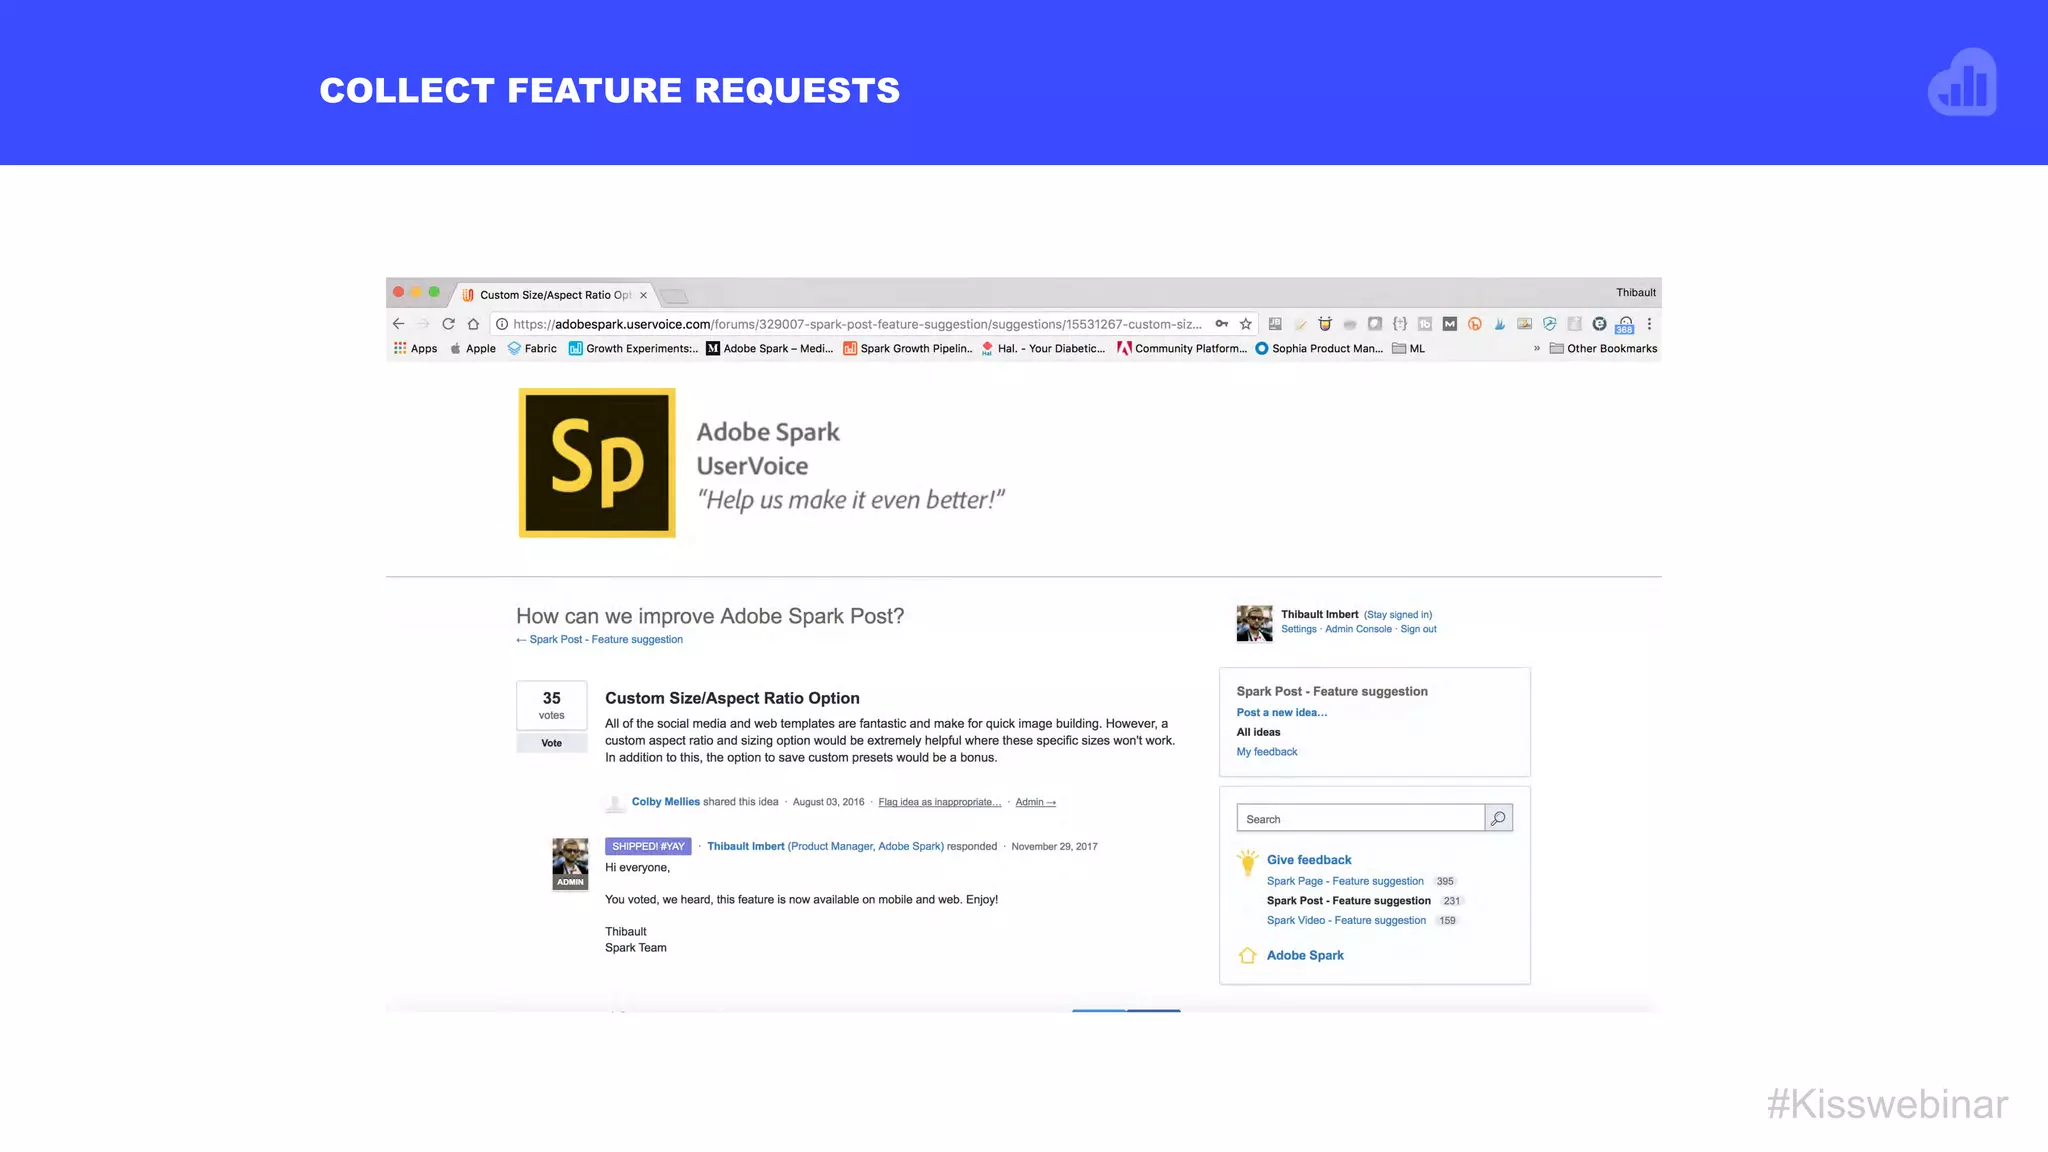Click the Thibault profile button in Chrome
Image resolution: width=2048 pixels, height=1152 pixels.
coord(1636,292)
